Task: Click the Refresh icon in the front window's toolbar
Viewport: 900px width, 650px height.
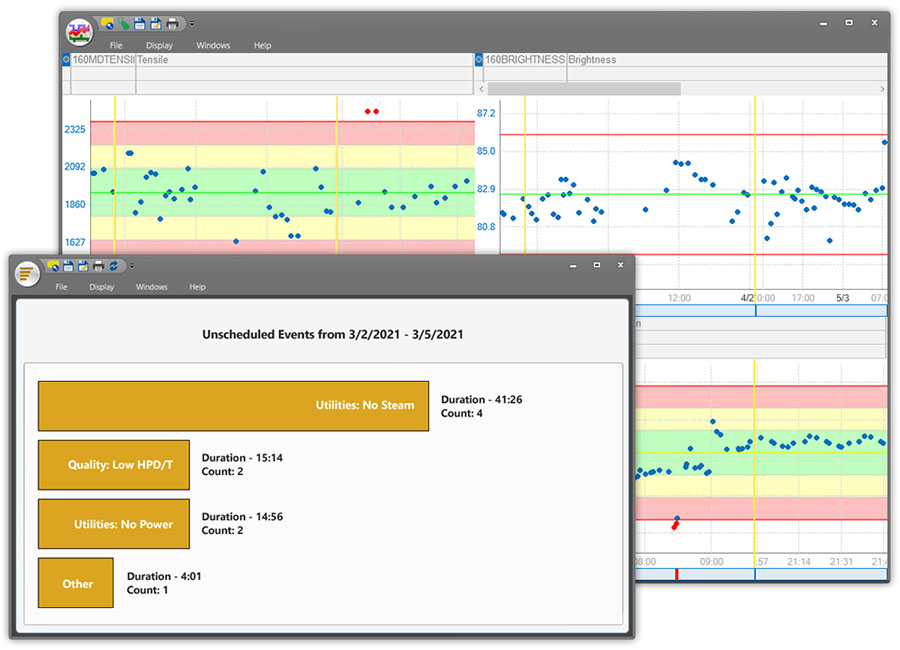Action: pos(114,266)
